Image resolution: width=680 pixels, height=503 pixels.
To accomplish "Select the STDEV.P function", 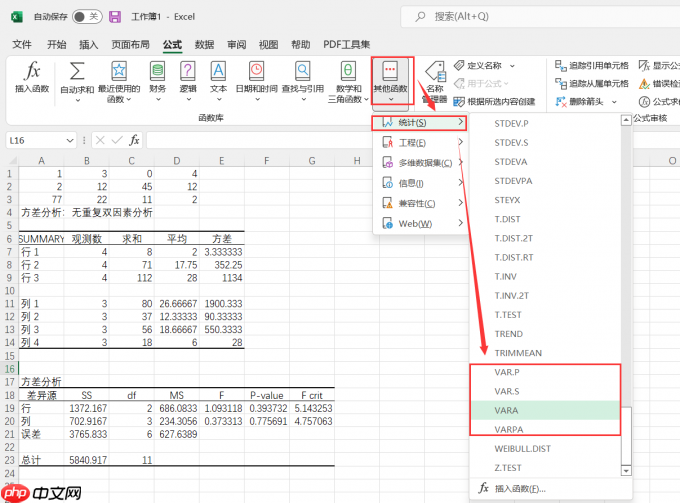I will click(x=545, y=124).
